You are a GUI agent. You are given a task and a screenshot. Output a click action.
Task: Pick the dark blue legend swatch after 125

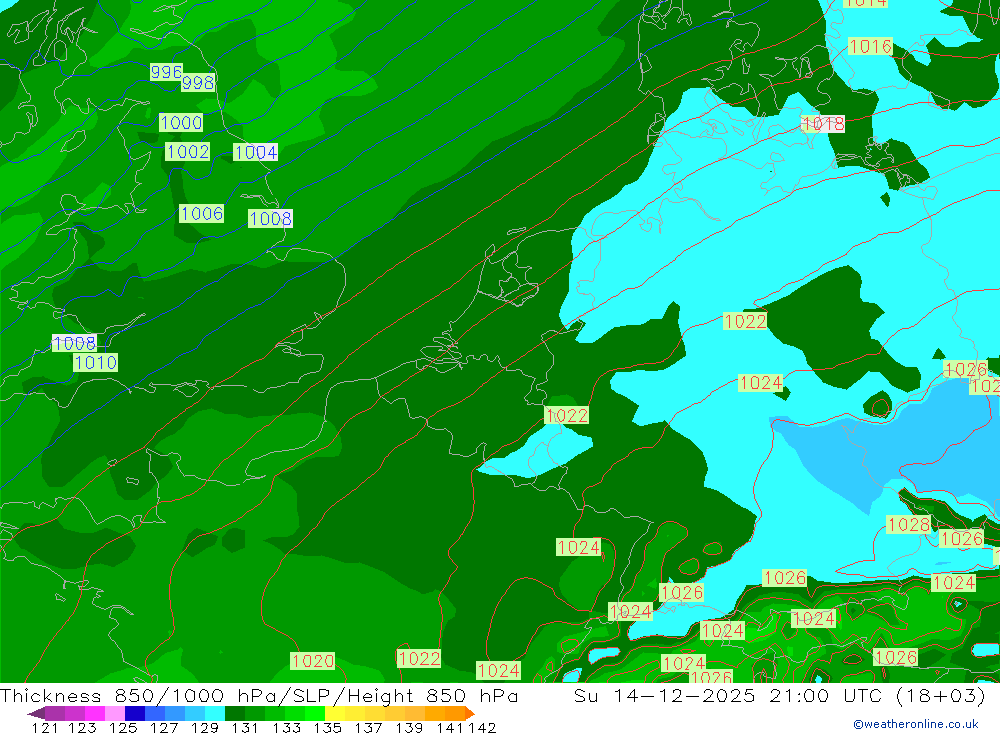[x=135, y=713]
